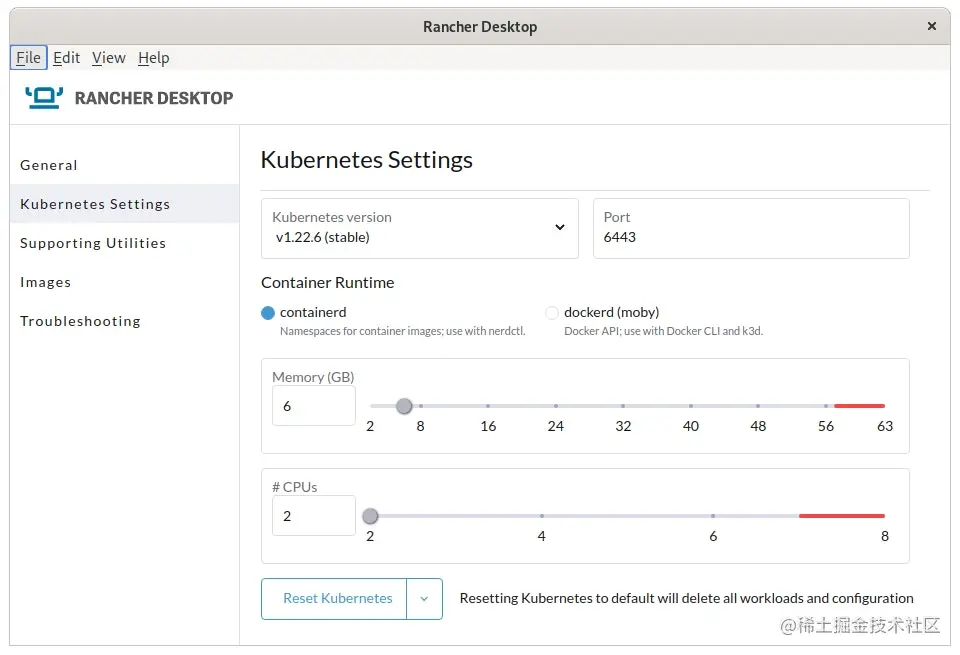The image size is (960, 655).
Task: Expand the Kubernetes version dropdown
Action: pos(419,228)
